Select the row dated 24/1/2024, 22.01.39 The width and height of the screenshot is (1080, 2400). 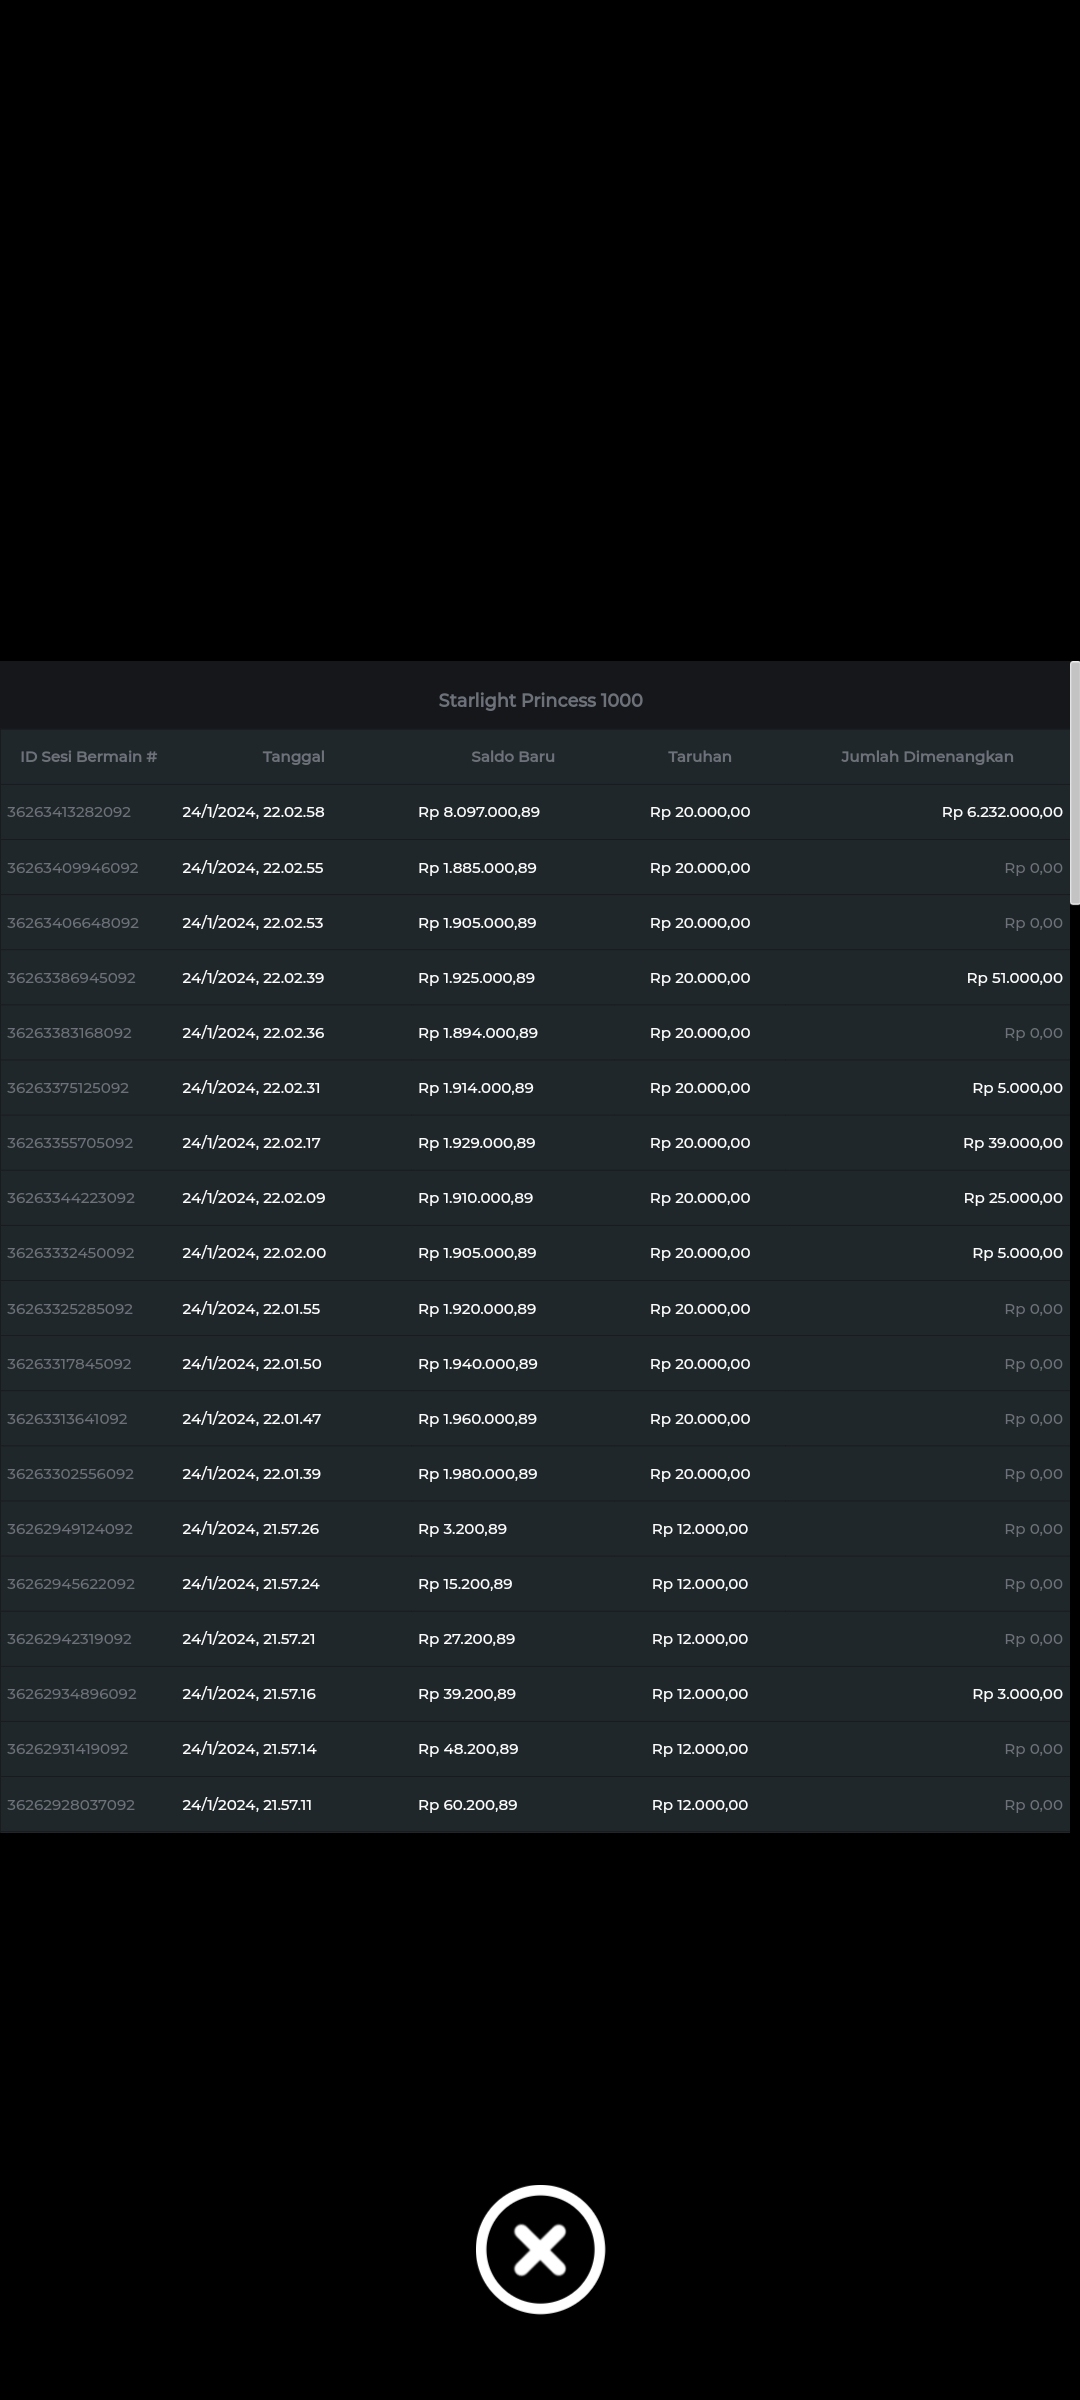(251, 1474)
